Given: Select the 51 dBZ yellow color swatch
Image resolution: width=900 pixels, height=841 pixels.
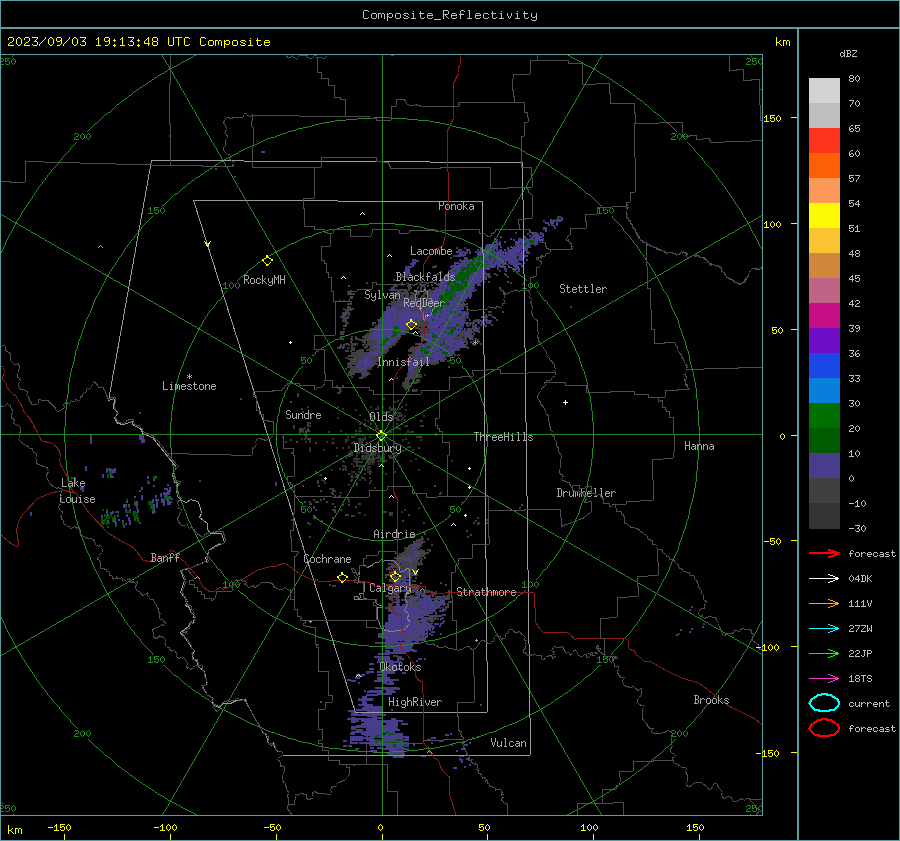Looking at the screenshot, I should click(x=824, y=216).
